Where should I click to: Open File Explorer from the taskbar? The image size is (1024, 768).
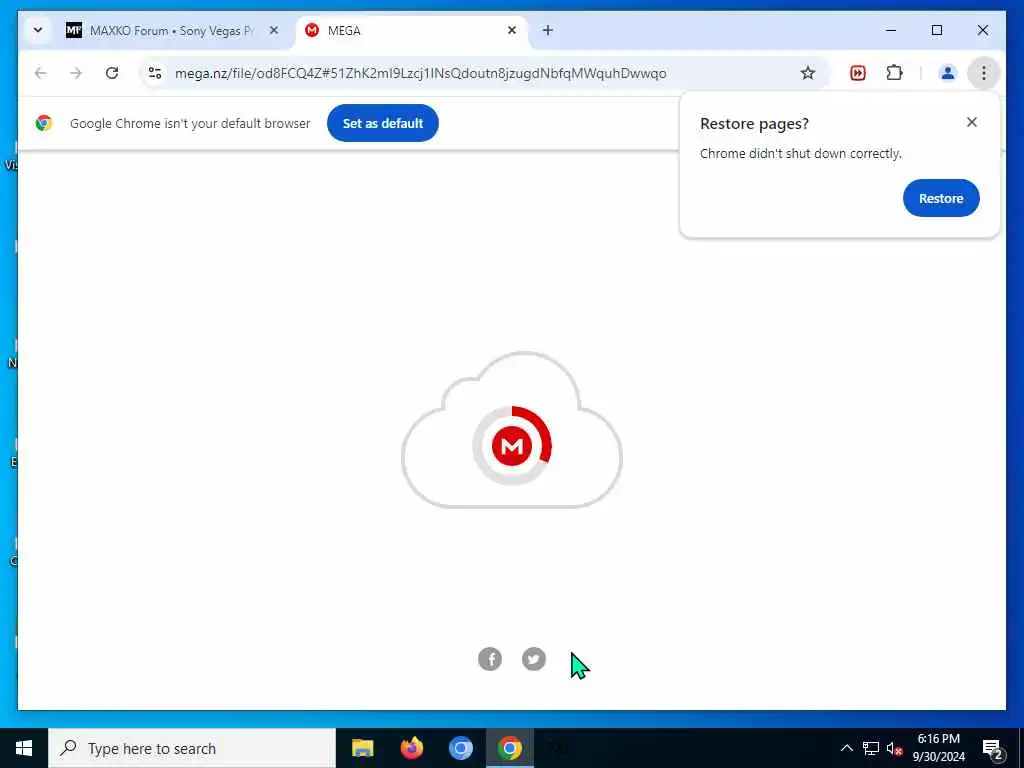click(x=362, y=748)
